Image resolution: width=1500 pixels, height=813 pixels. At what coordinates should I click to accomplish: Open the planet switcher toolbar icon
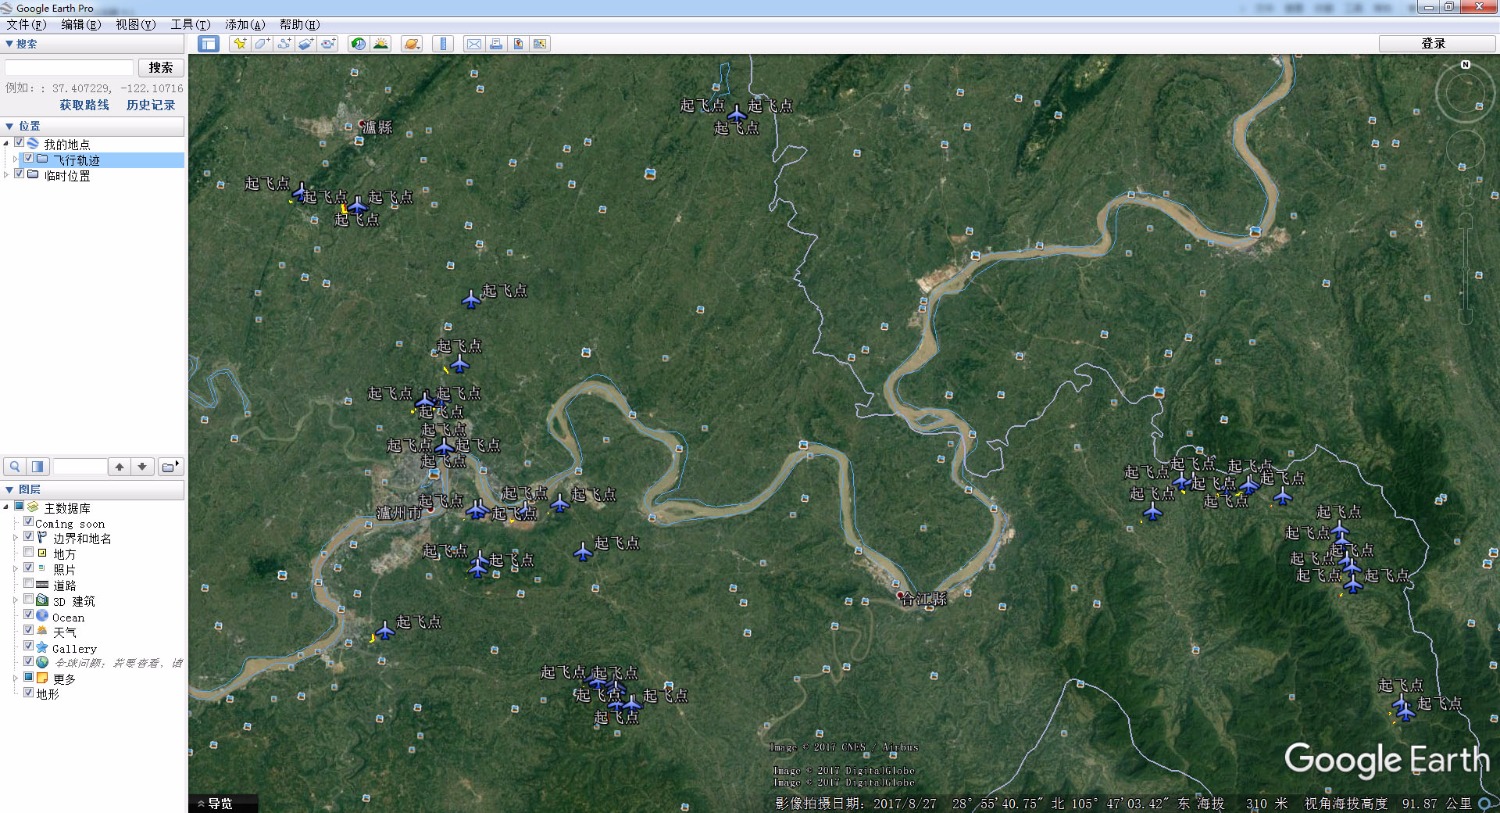tap(412, 44)
